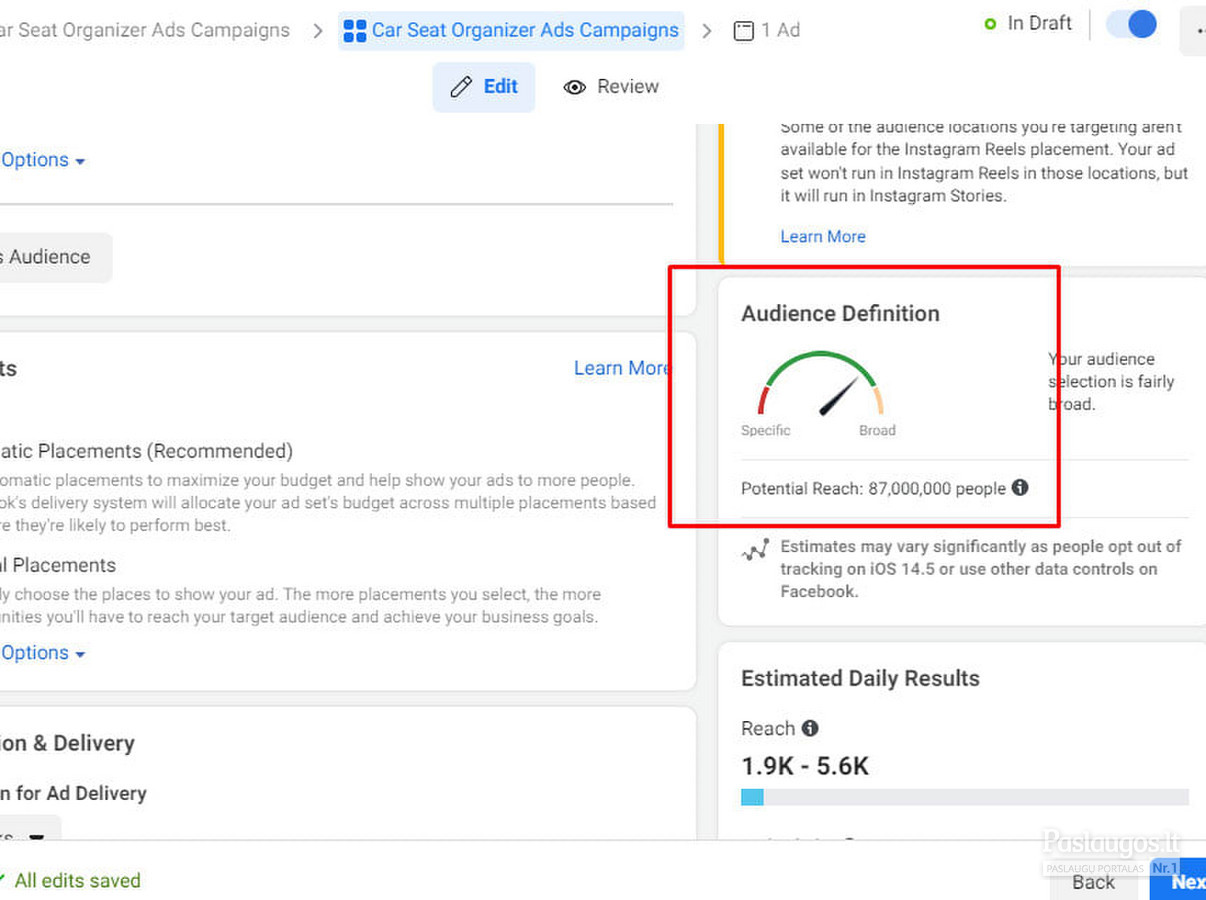Open the Learn More link under Instagram Reels notice
1206x900 pixels.
tap(823, 237)
